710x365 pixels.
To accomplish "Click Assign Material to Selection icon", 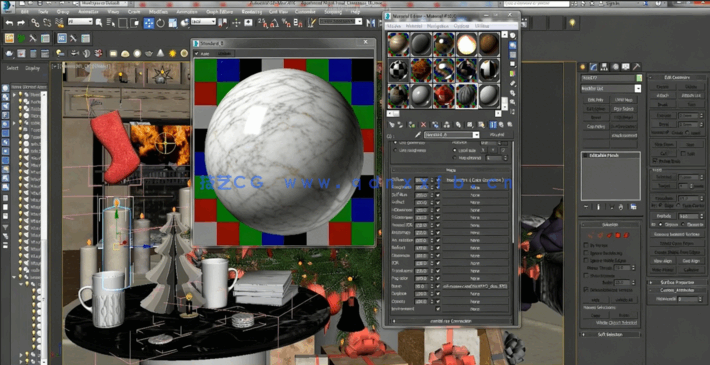I will tap(412, 124).
